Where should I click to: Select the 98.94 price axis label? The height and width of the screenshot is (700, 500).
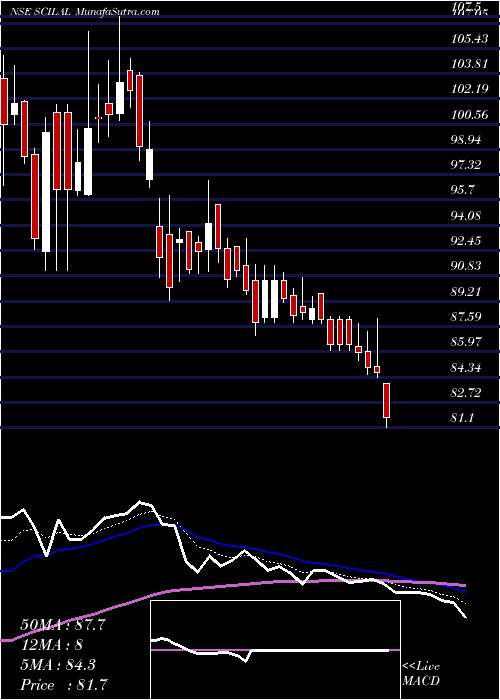[467, 140]
